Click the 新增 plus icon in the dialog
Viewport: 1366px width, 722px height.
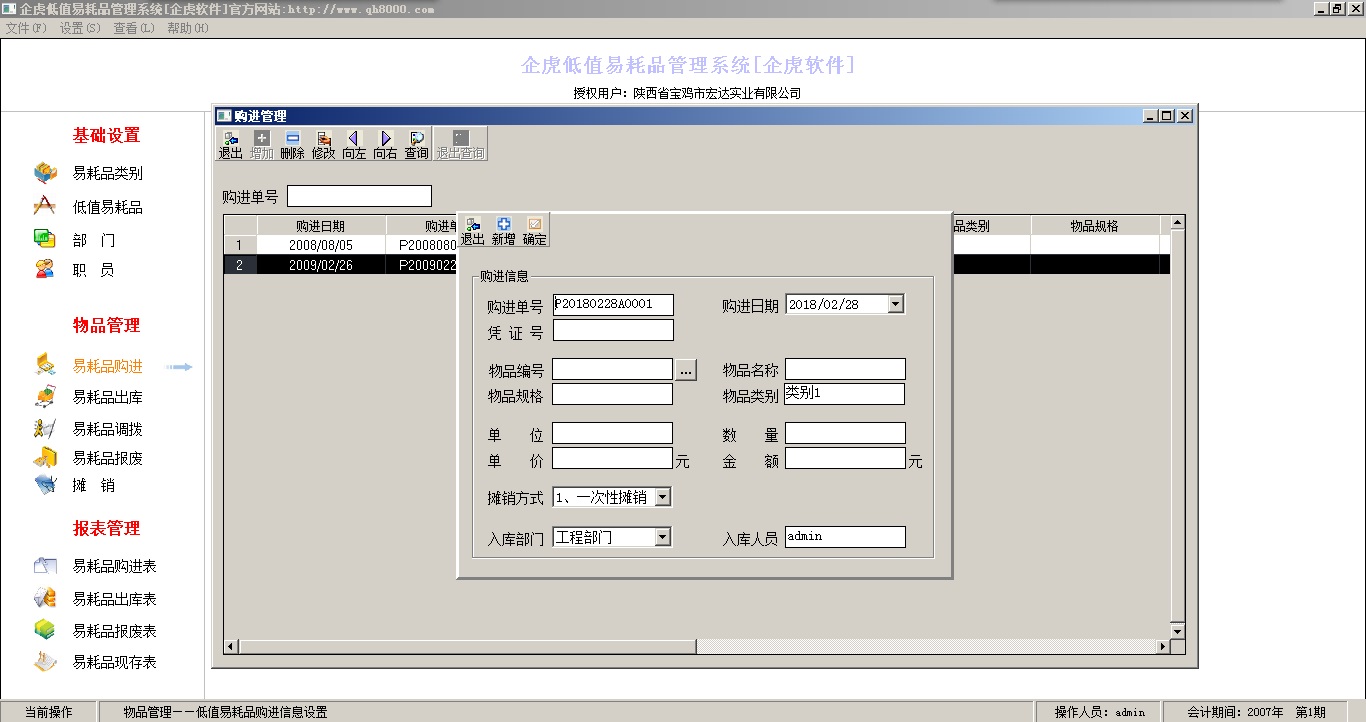504,231
